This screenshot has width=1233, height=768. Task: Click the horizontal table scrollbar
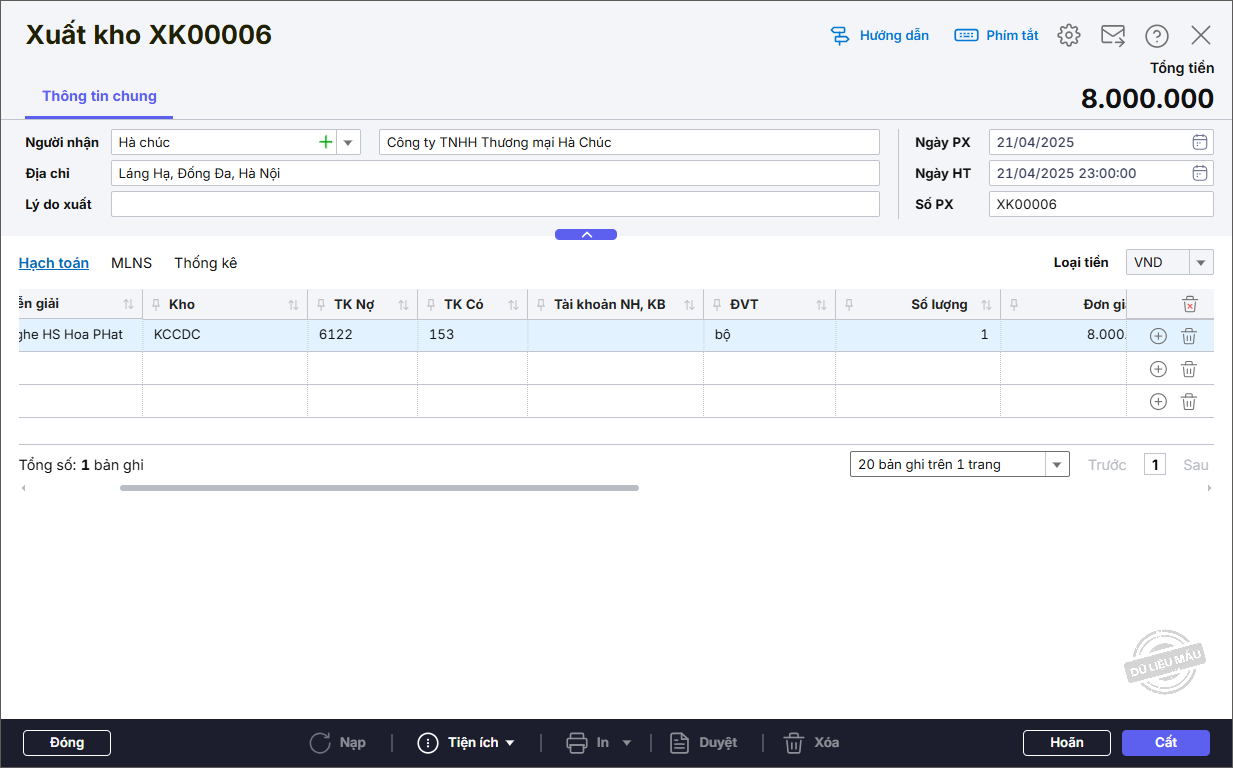[379, 488]
